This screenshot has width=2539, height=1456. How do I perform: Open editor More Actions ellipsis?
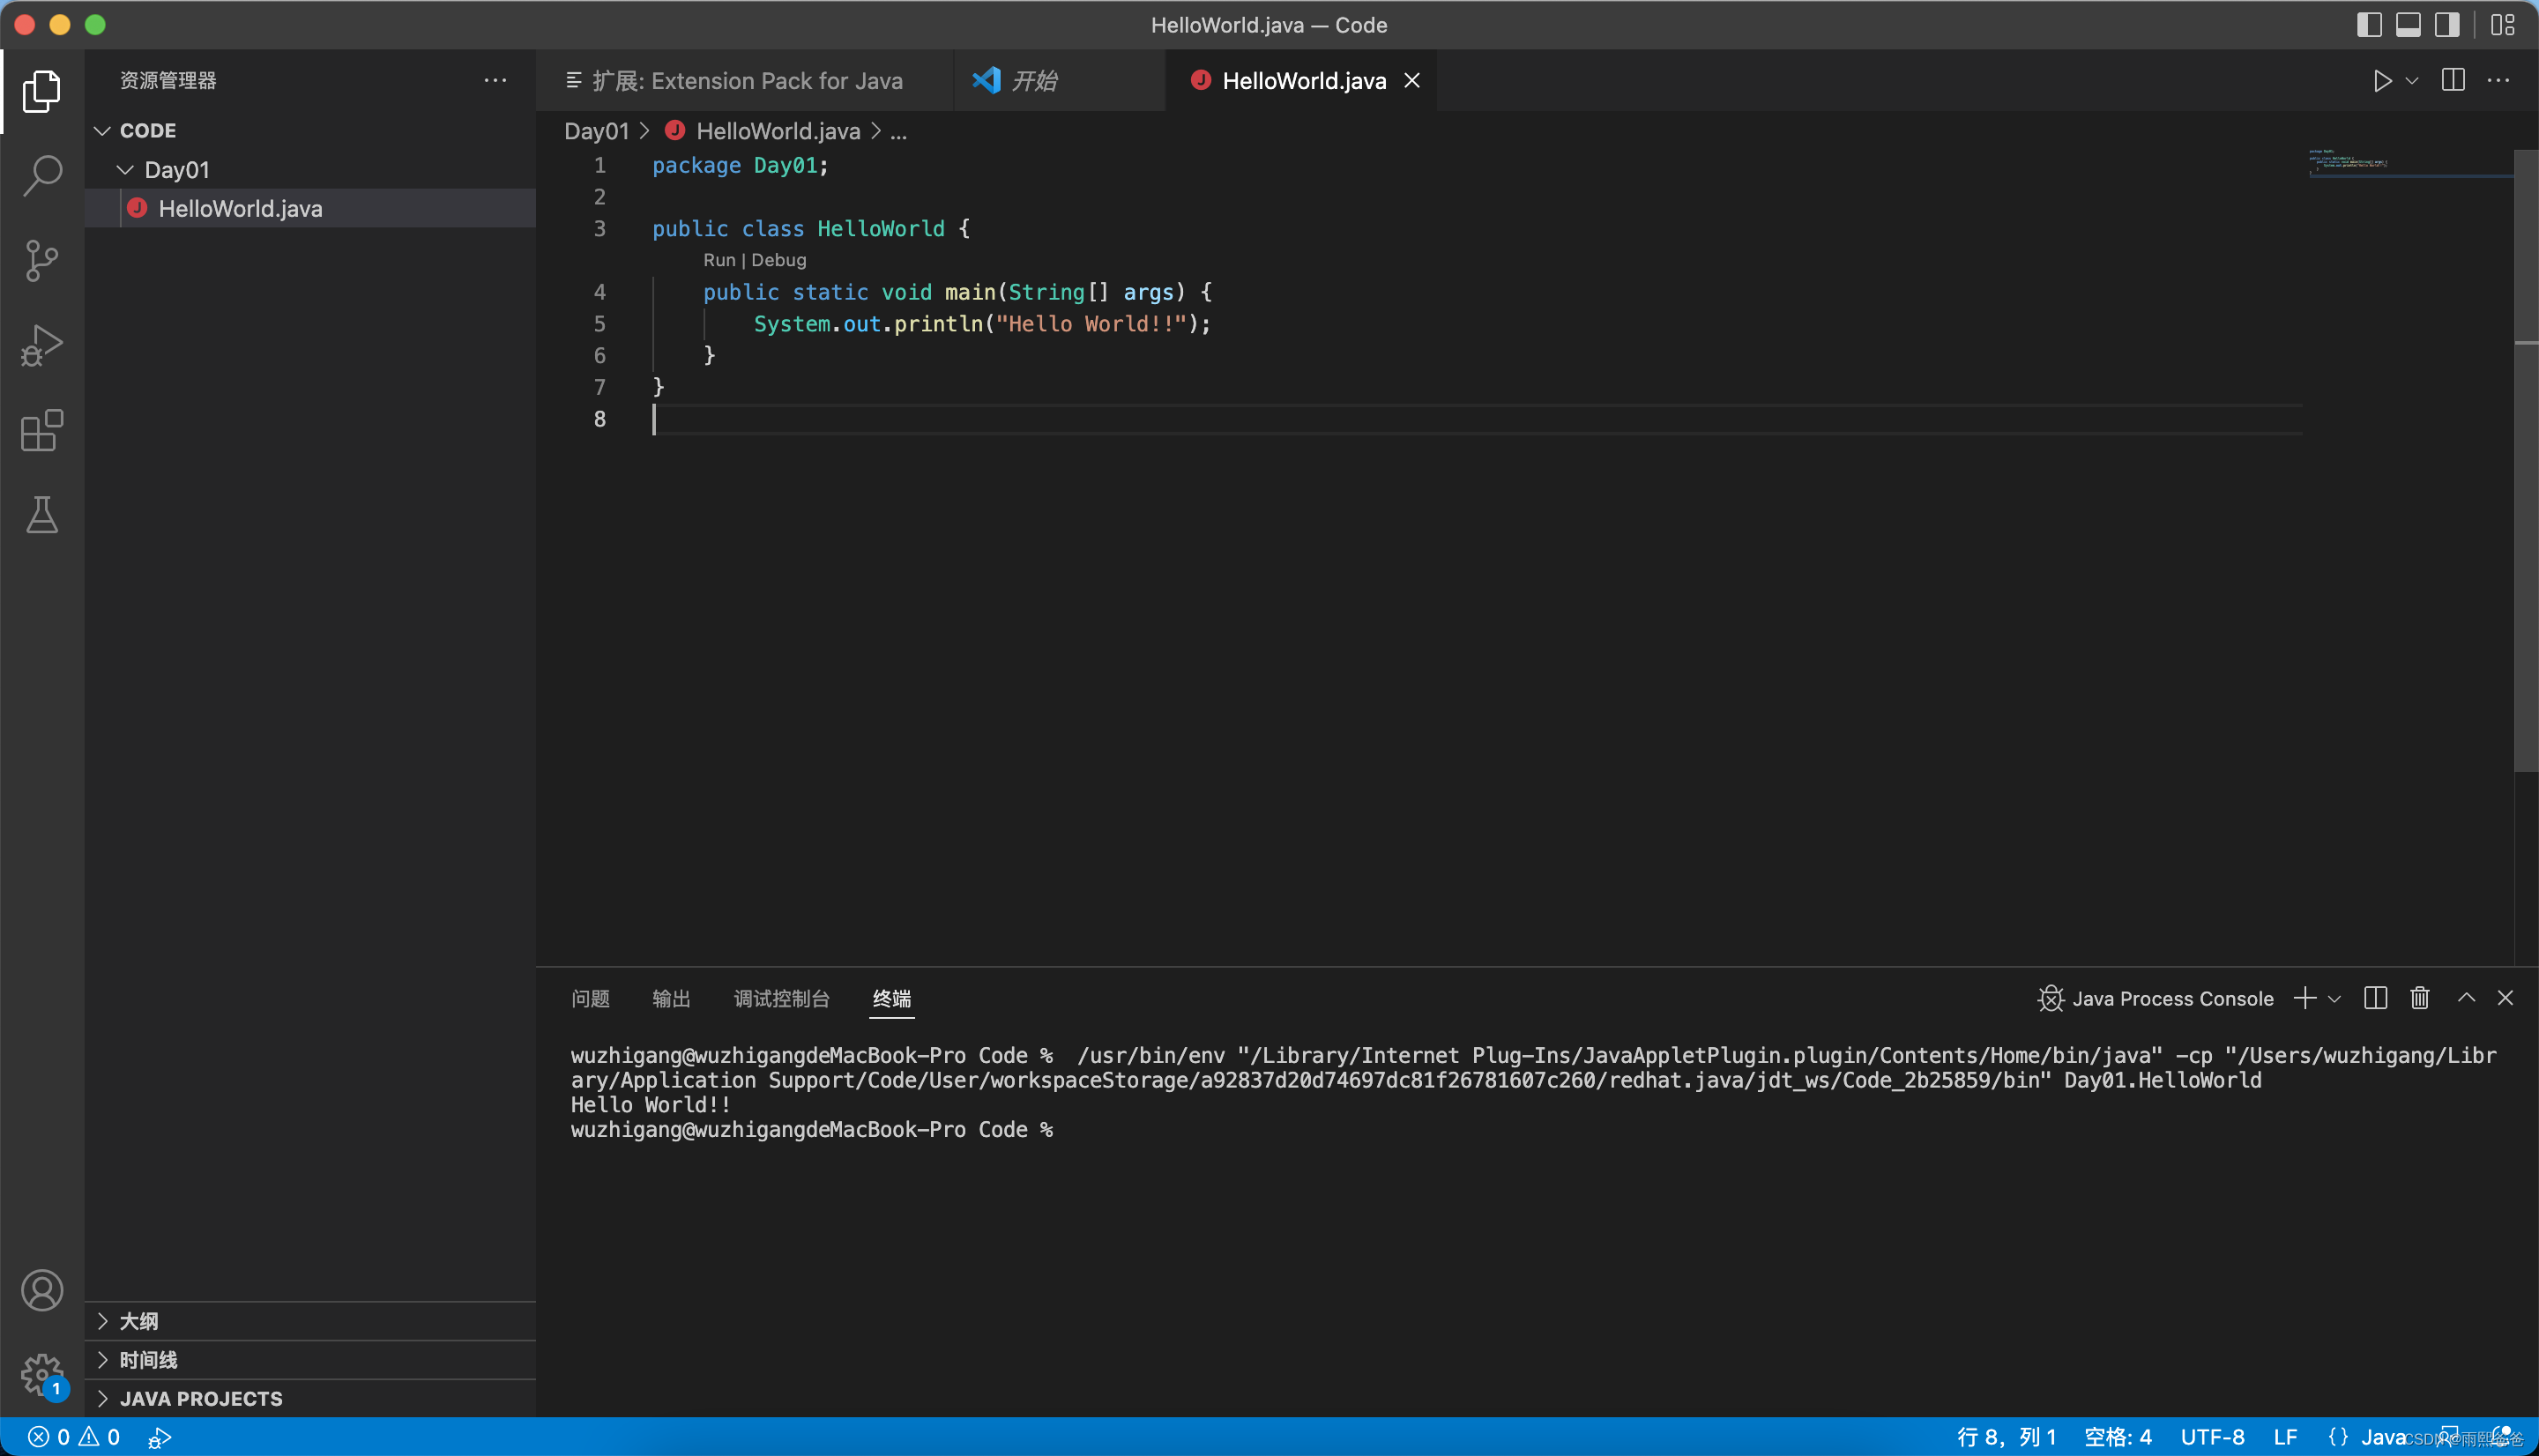coord(2498,81)
